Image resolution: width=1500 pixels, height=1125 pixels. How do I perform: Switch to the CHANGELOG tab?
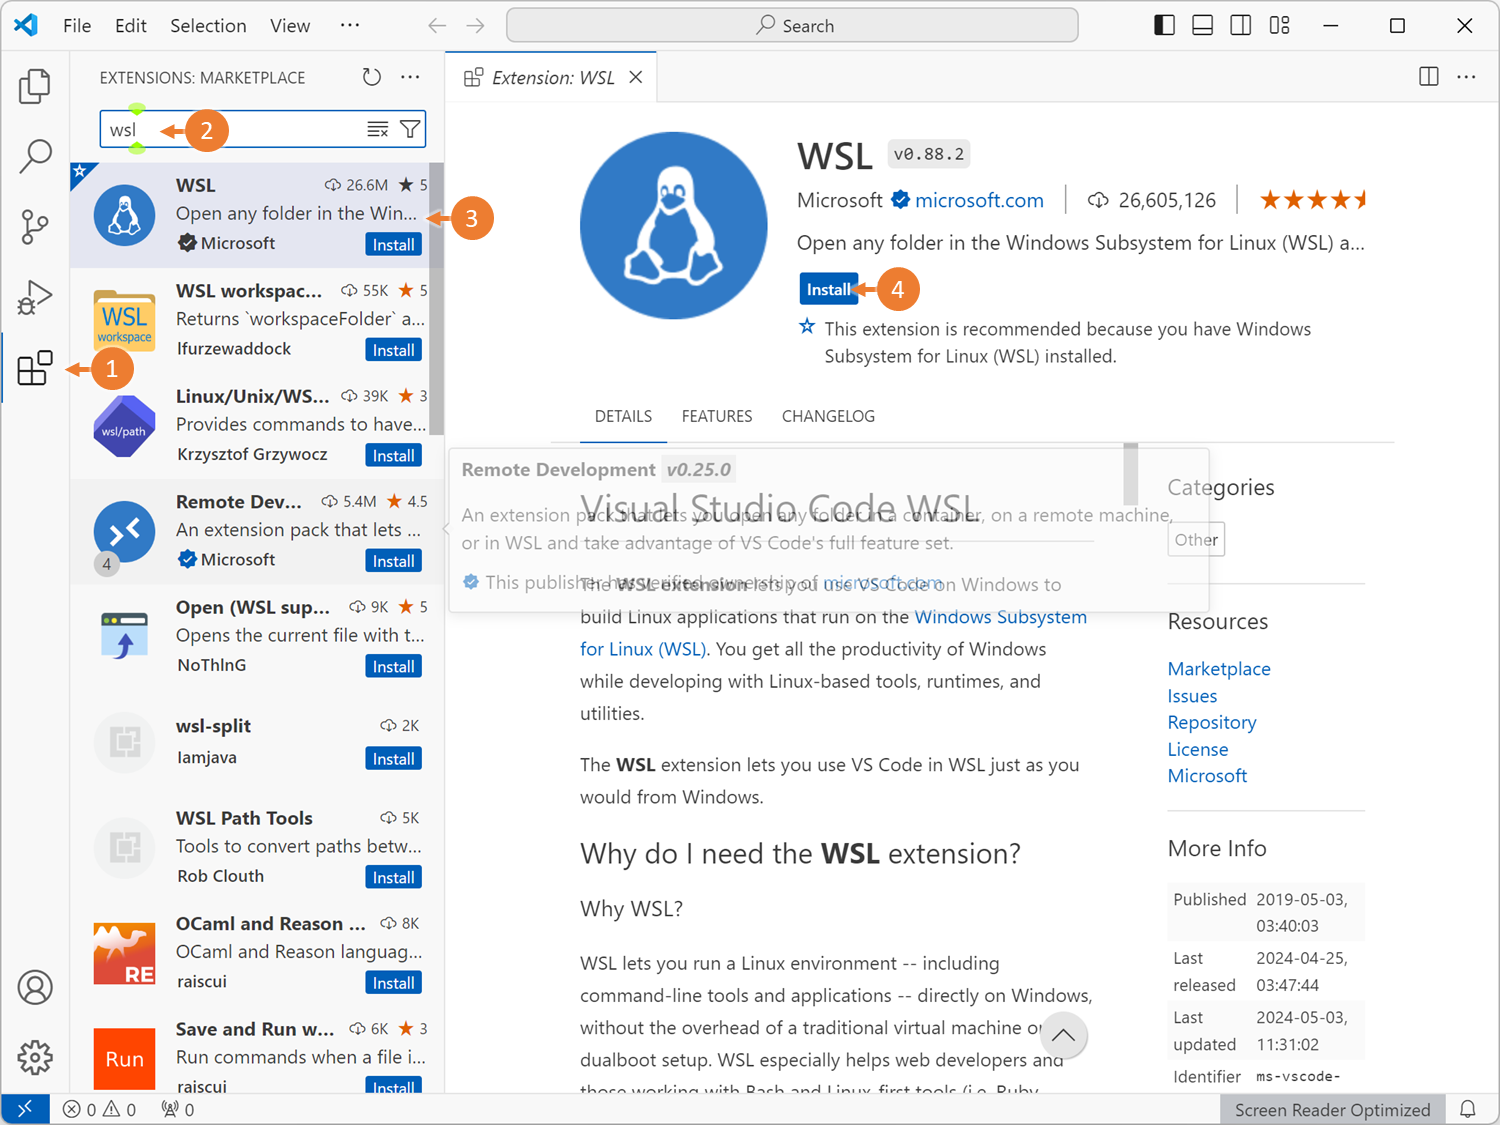point(828,416)
